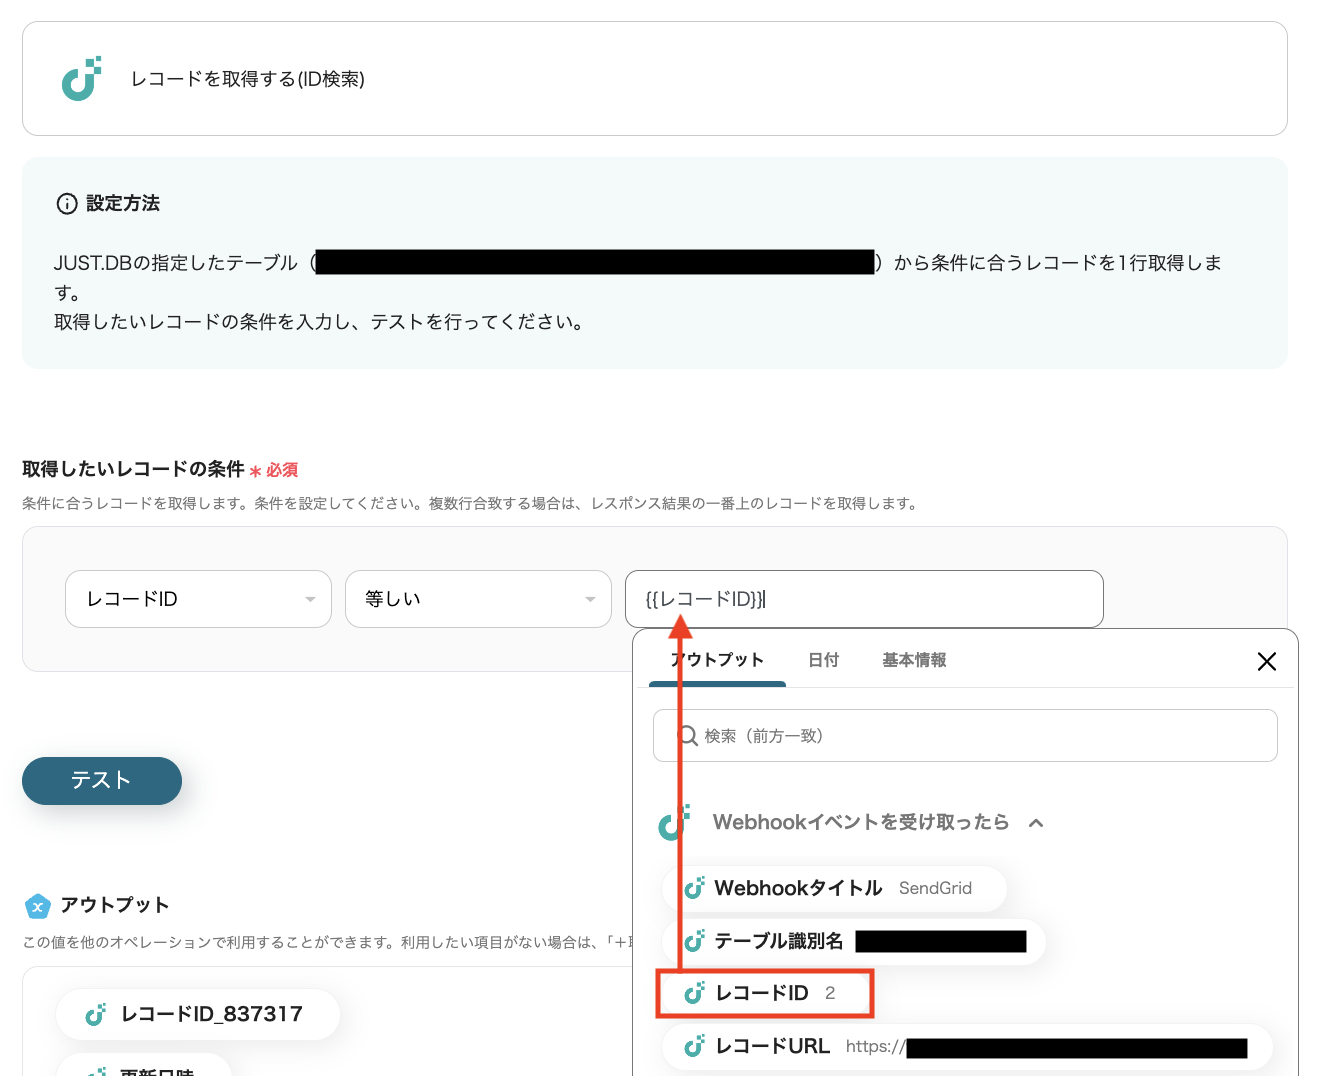Click the info icon beside 設定方法
The height and width of the screenshot is (1076, 1318).
coord(66,203)
